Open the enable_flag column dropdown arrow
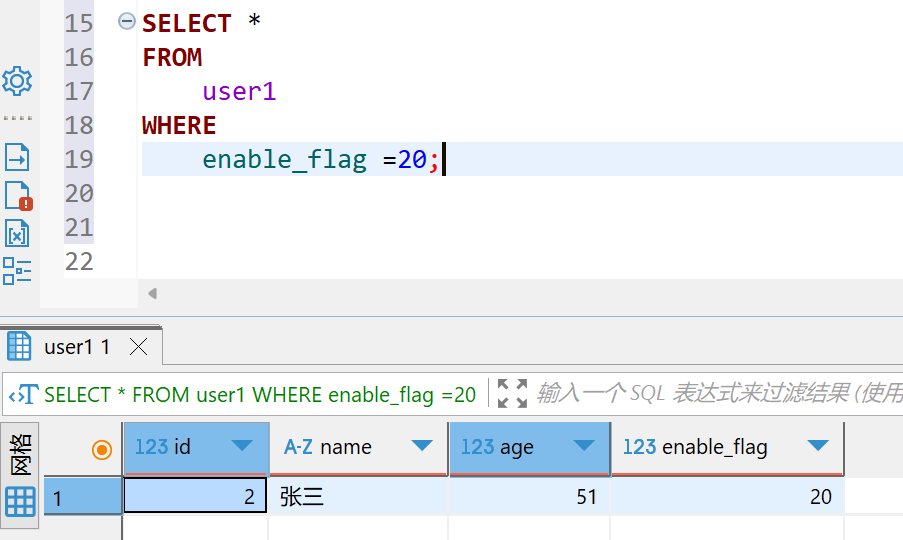The width and height of the screenshot is (903, 540). [818, 446]
